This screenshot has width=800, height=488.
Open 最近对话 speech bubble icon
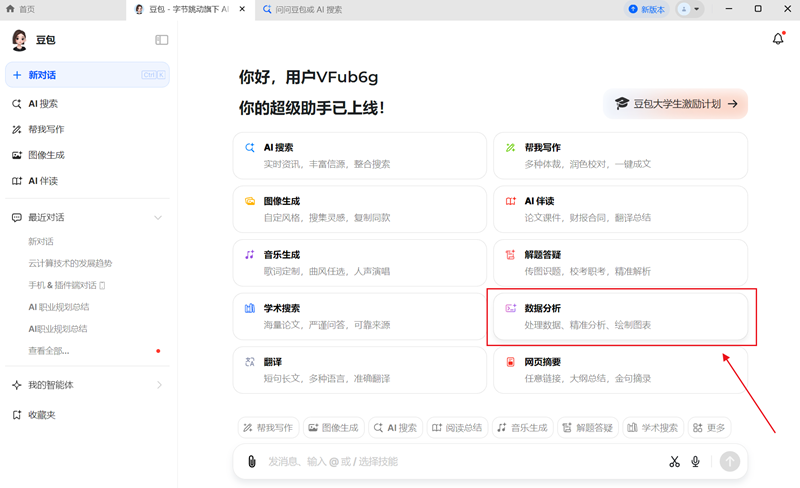(17, 217)
